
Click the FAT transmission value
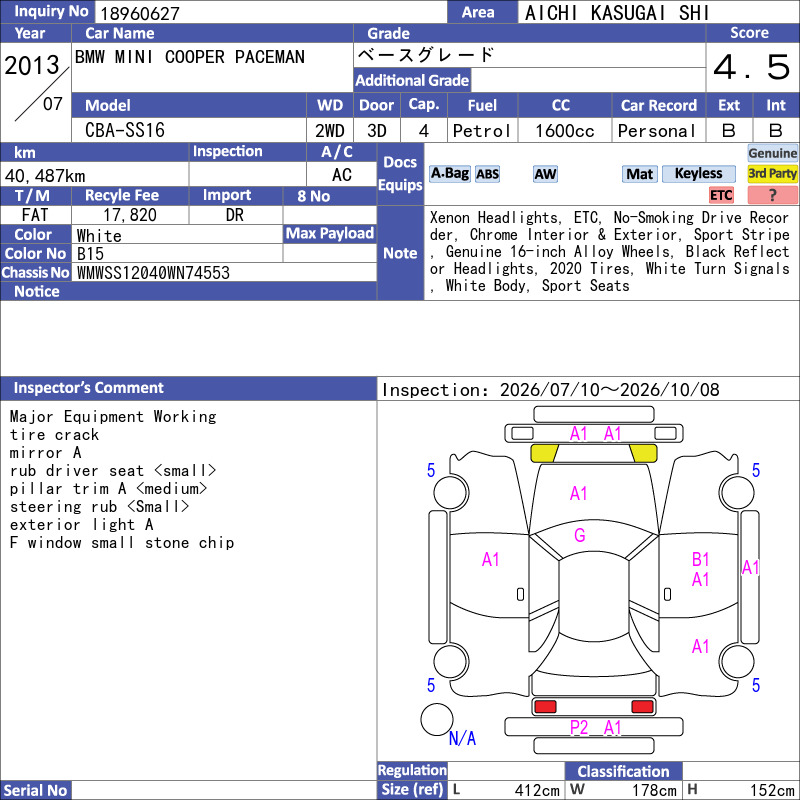[x=35, y=215]
